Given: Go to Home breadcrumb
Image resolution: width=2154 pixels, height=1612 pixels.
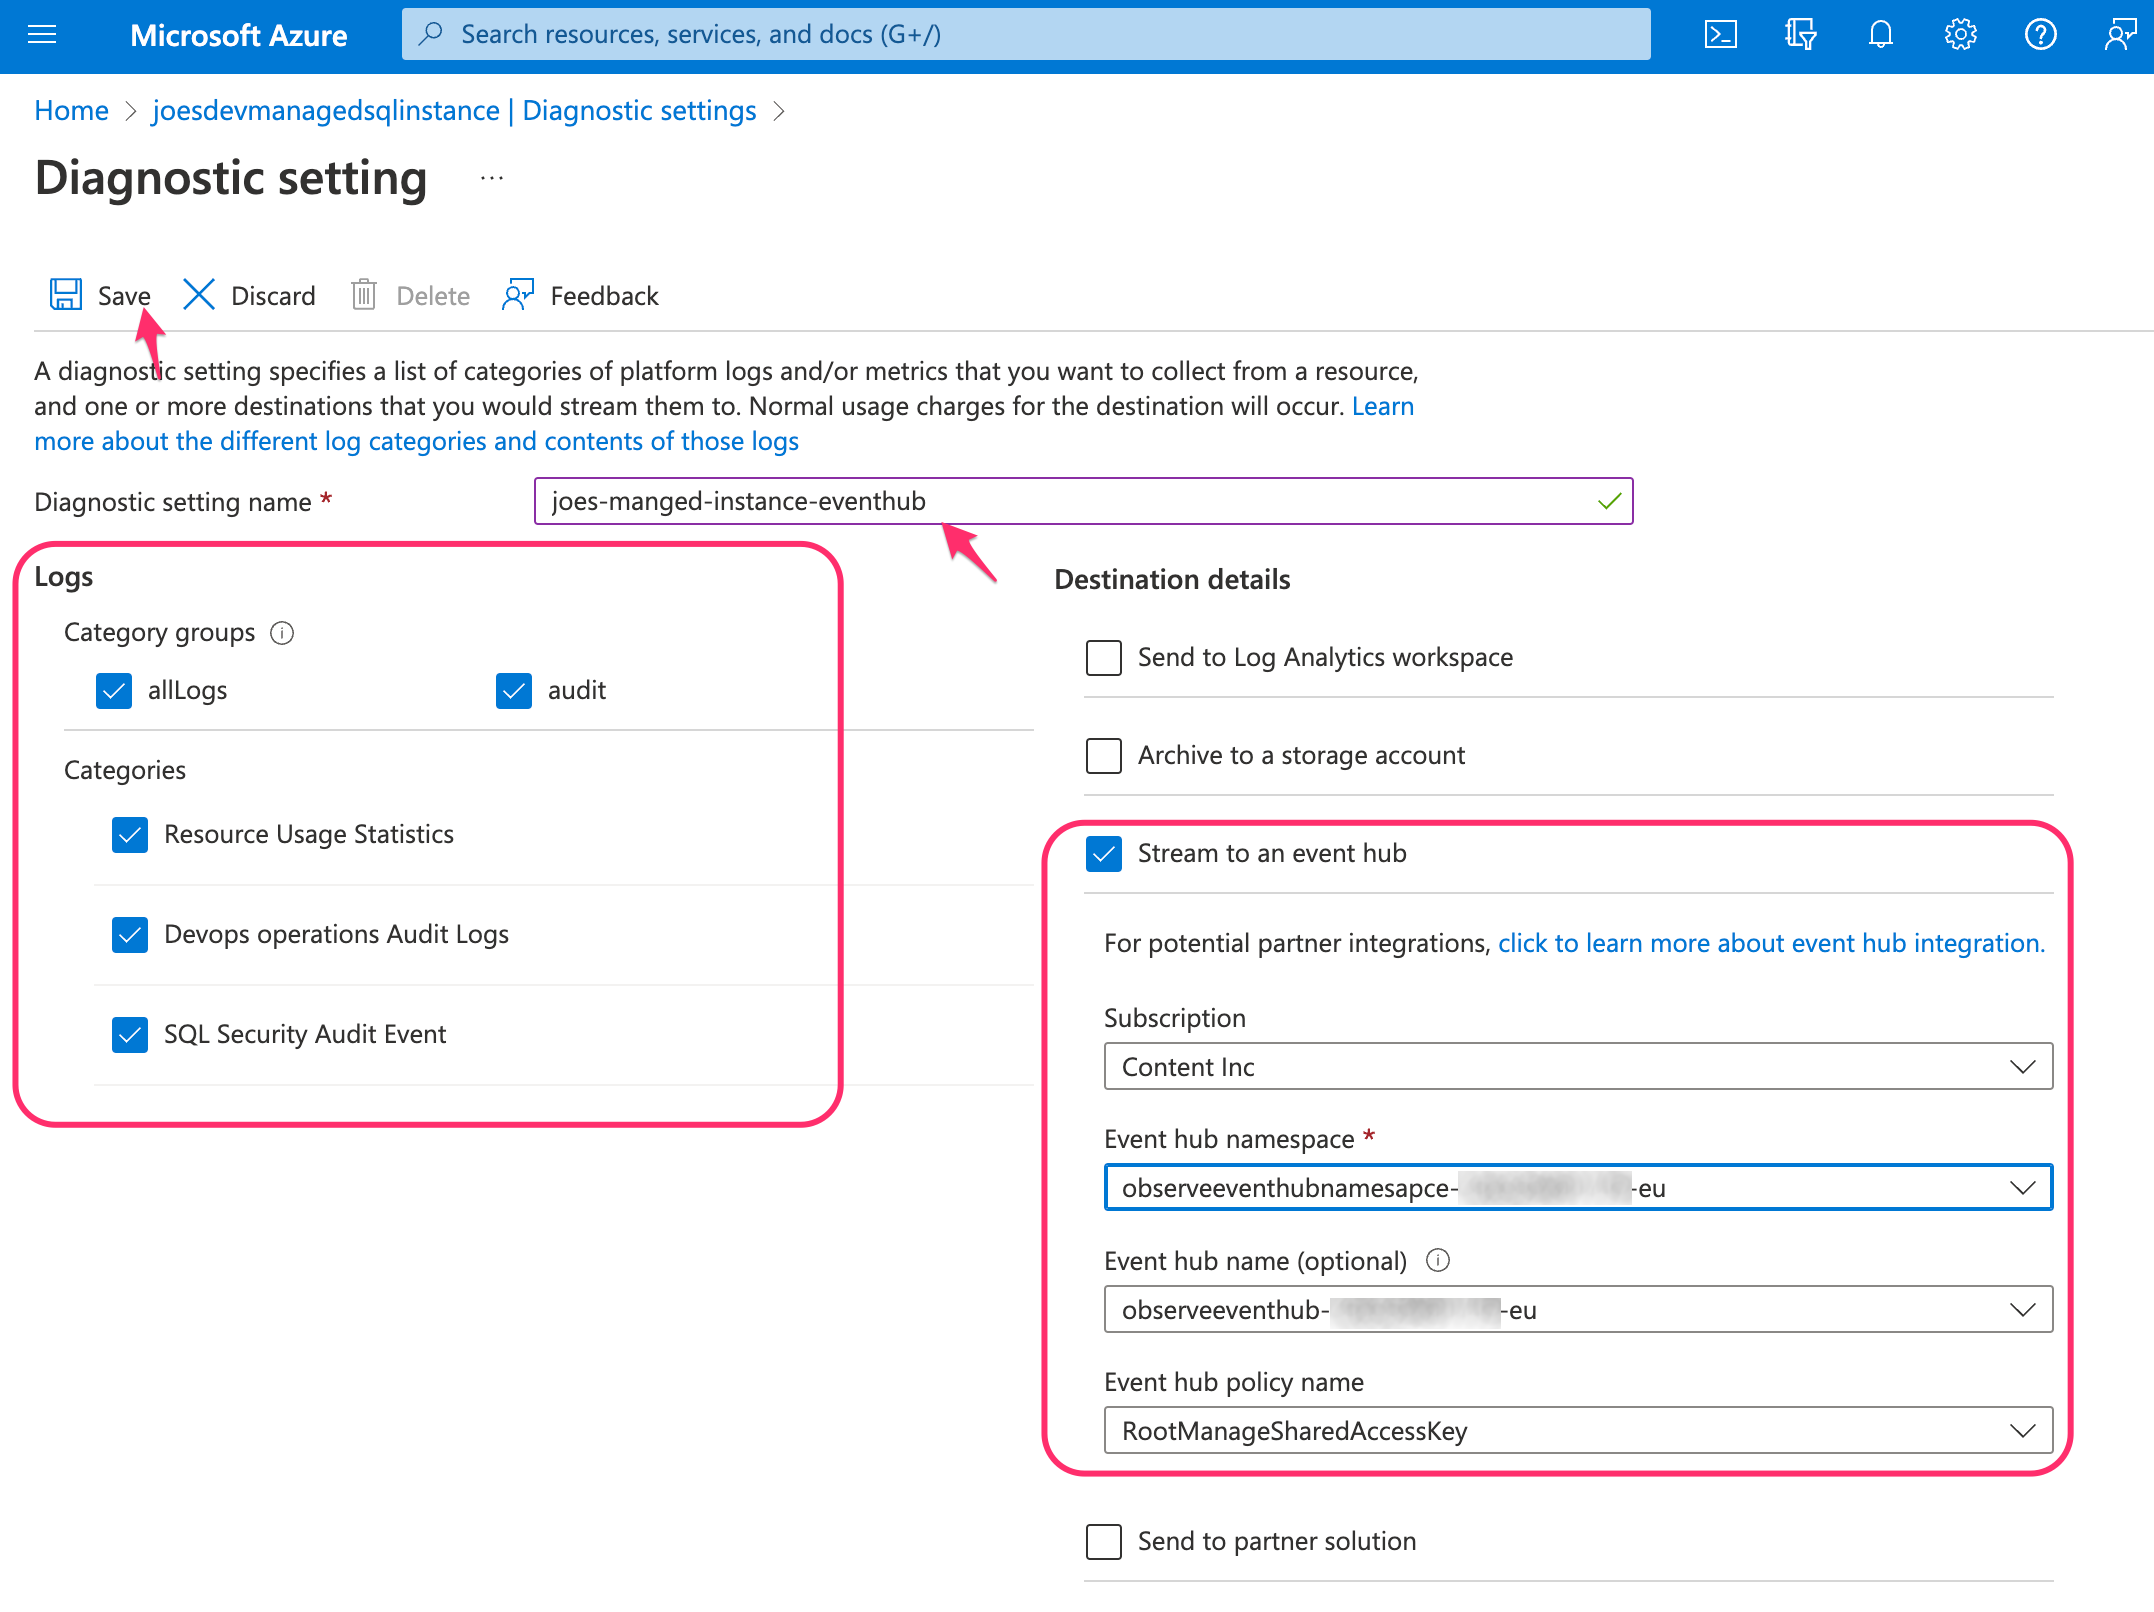Looking at the screenshot, I should click(71, 111).
